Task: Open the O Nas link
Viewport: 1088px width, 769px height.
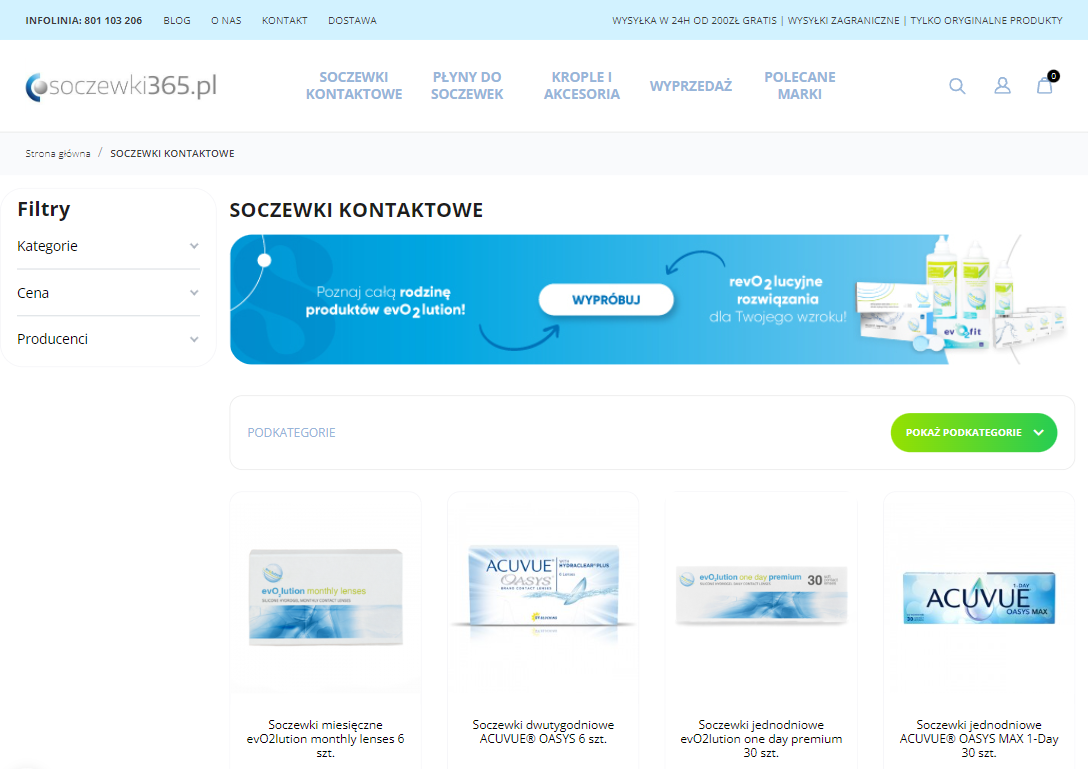Action: [226, 21]
